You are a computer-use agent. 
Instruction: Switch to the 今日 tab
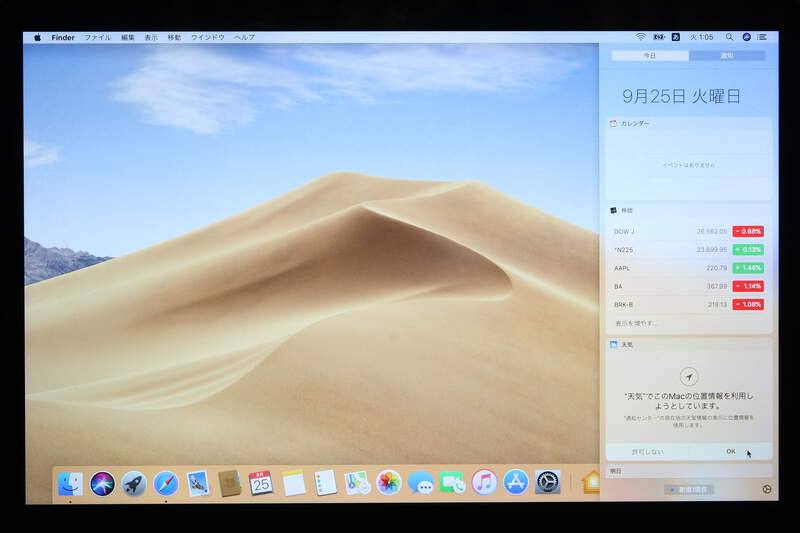pos(650,56)
